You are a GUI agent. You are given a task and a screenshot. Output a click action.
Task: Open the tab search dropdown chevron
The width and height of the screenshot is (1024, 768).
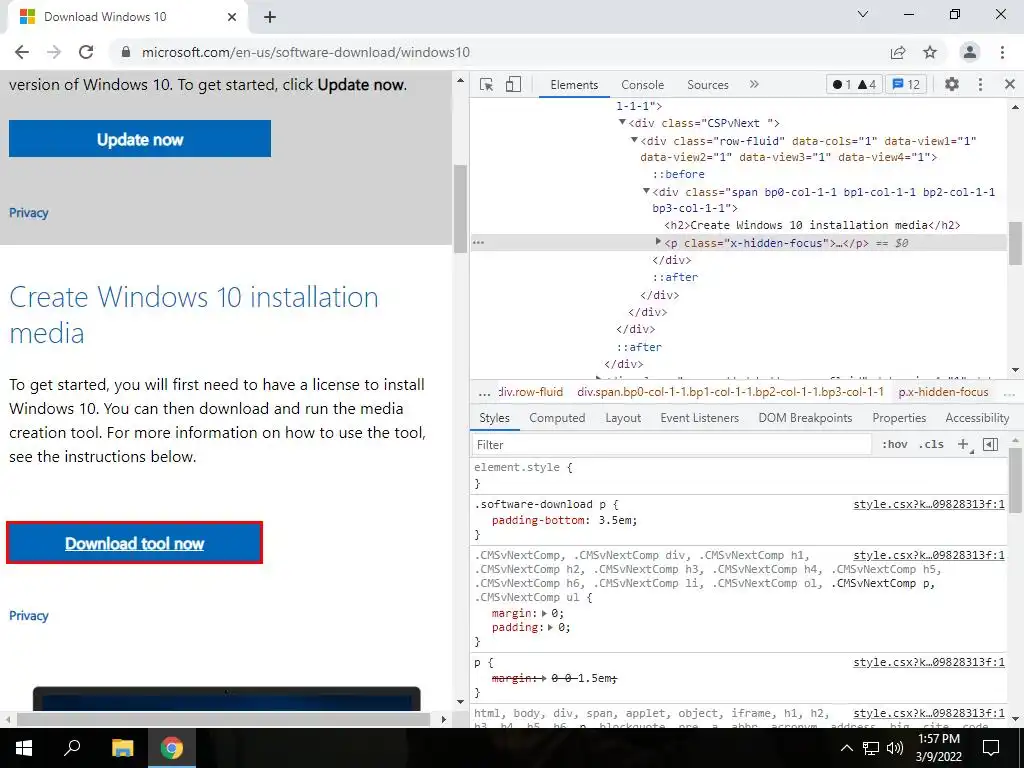[863, 14]
